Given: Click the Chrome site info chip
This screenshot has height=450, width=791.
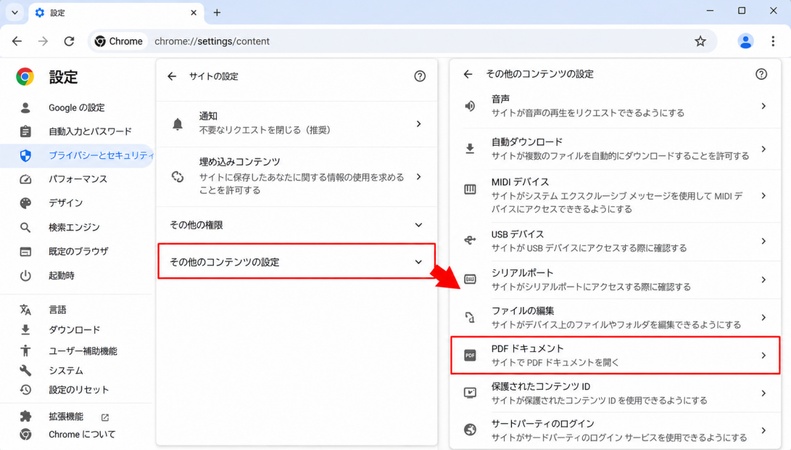Looking at the screenshot, I should point(119,41).
